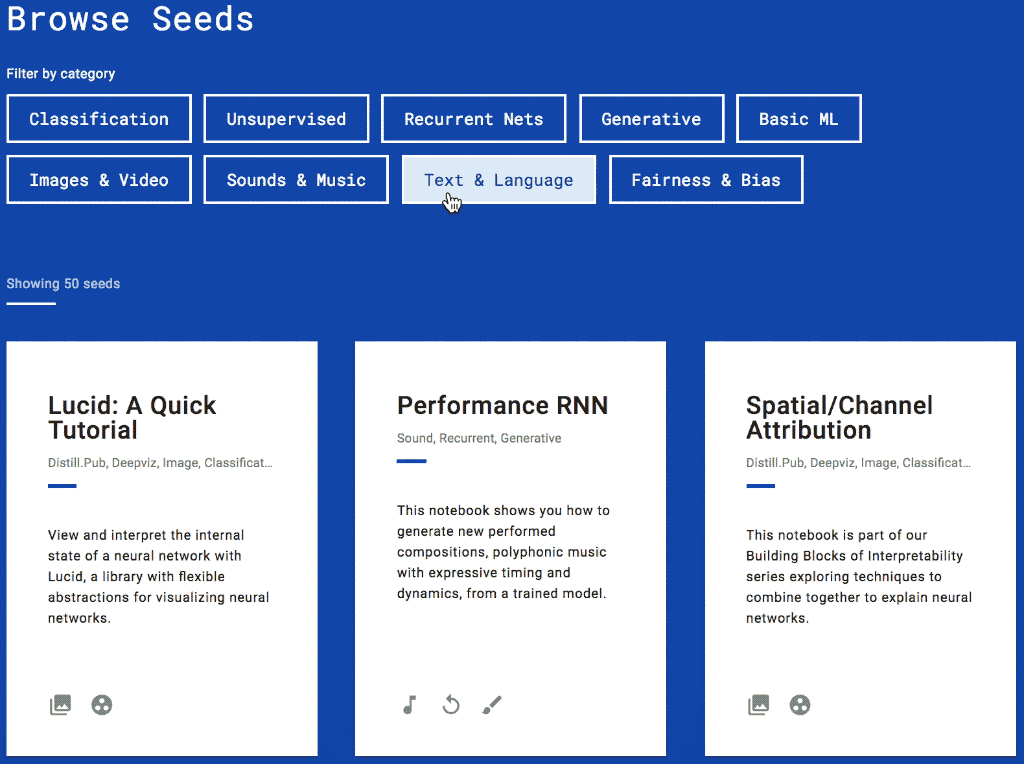Toggle the Basic ML filter
Screen dimensions: 1024x764
798,118
